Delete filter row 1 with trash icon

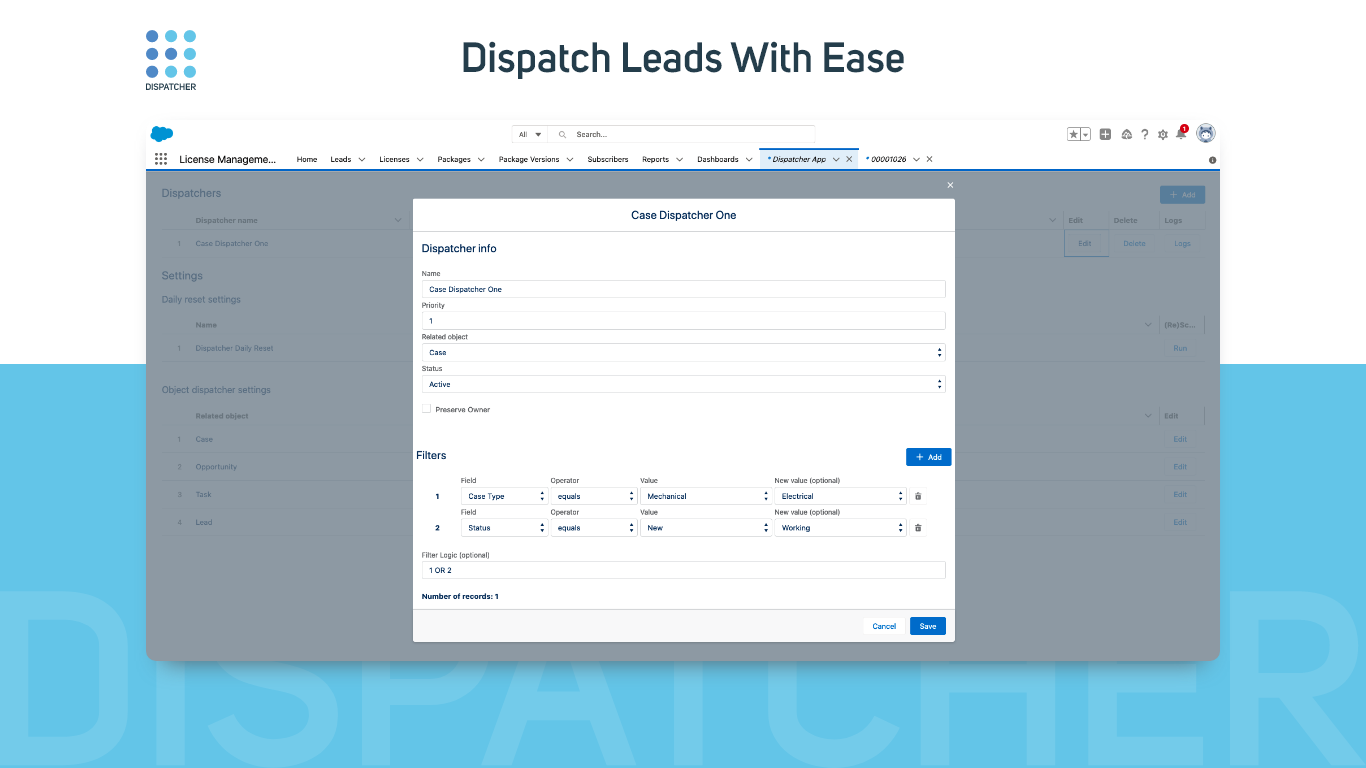click(x=918, y=496)
